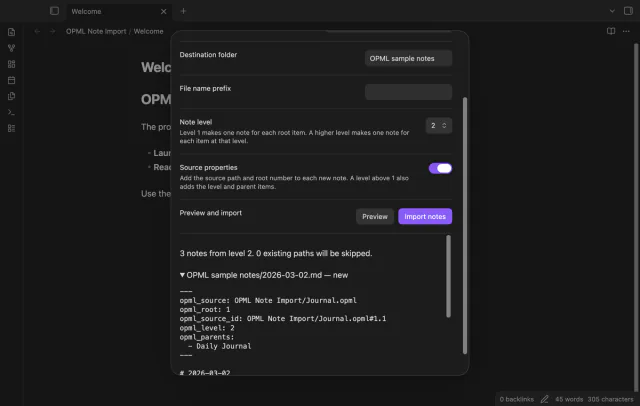Toggle the right sidebar icon
640x406 pixels.
(628, 11)
